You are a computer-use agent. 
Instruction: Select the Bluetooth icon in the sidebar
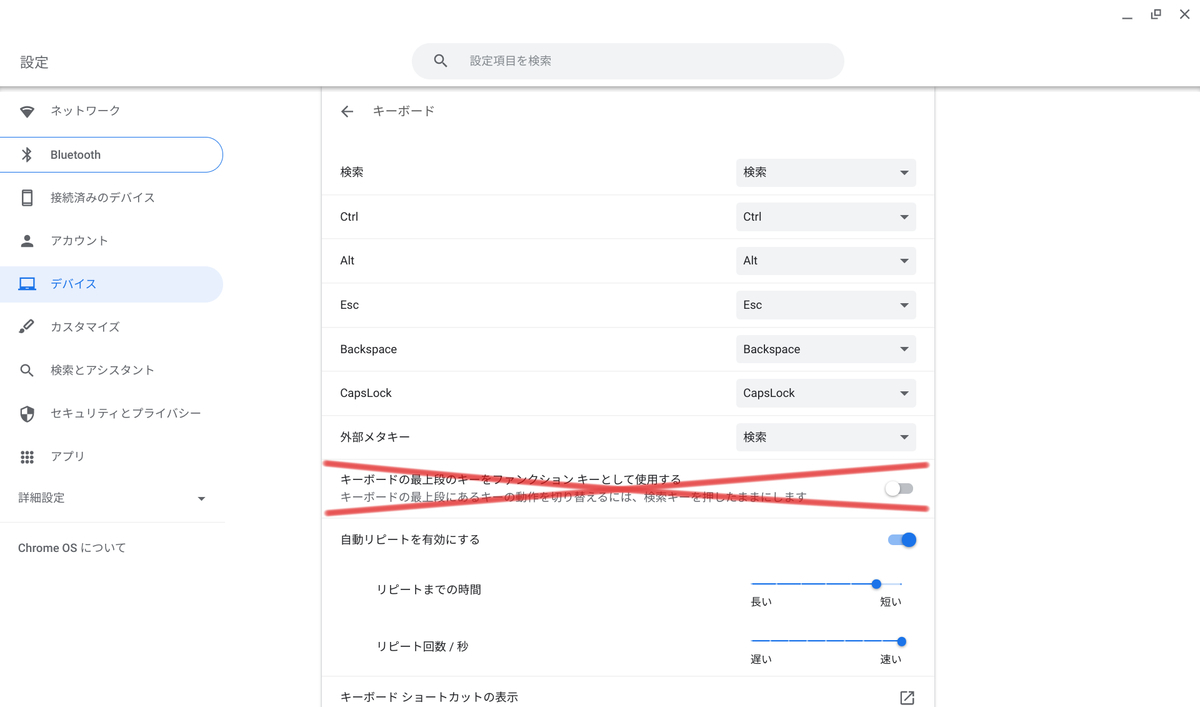pyautogui.click(x=27, y=154)
